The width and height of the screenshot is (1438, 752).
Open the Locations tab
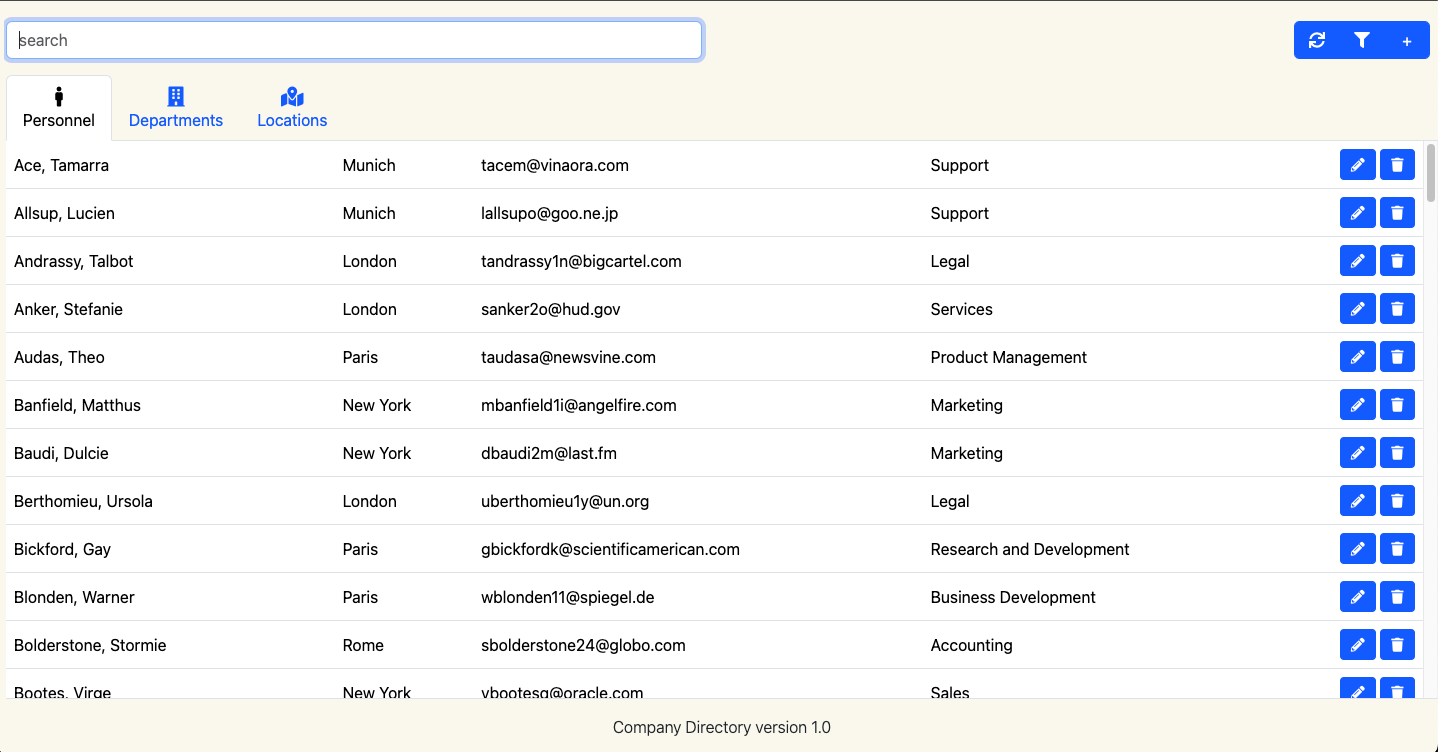click(292, 108)
